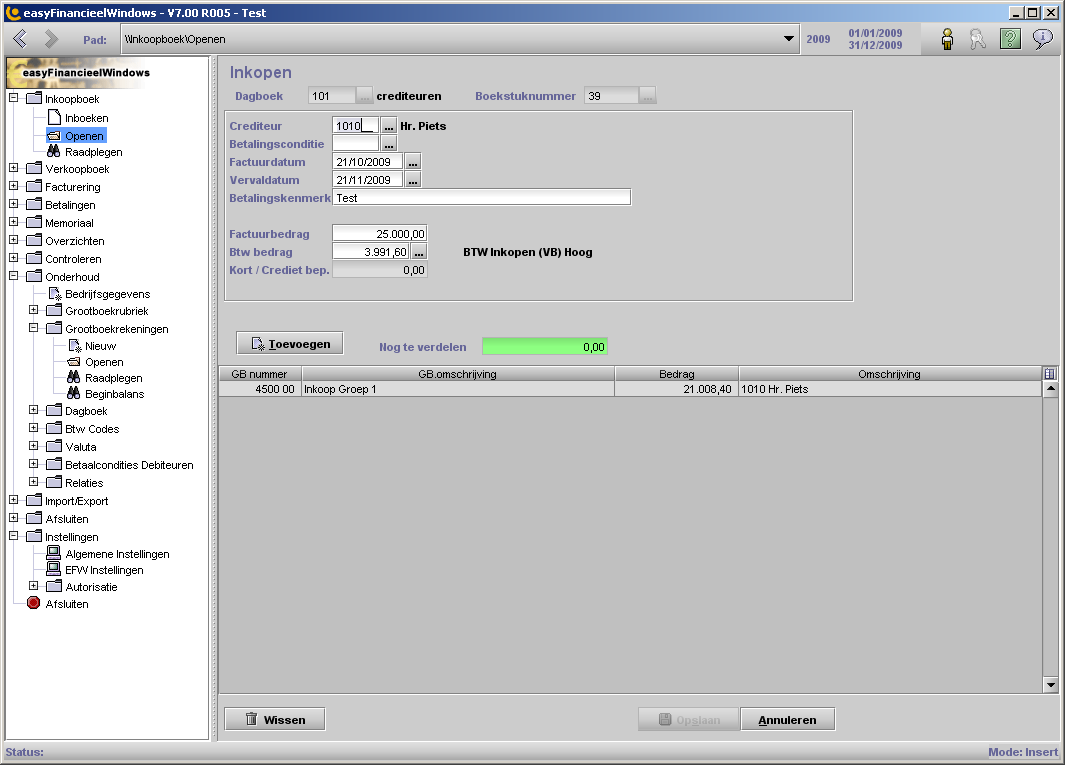Click the back navigation arrow
1065x765 pixels.
(20, 39)
